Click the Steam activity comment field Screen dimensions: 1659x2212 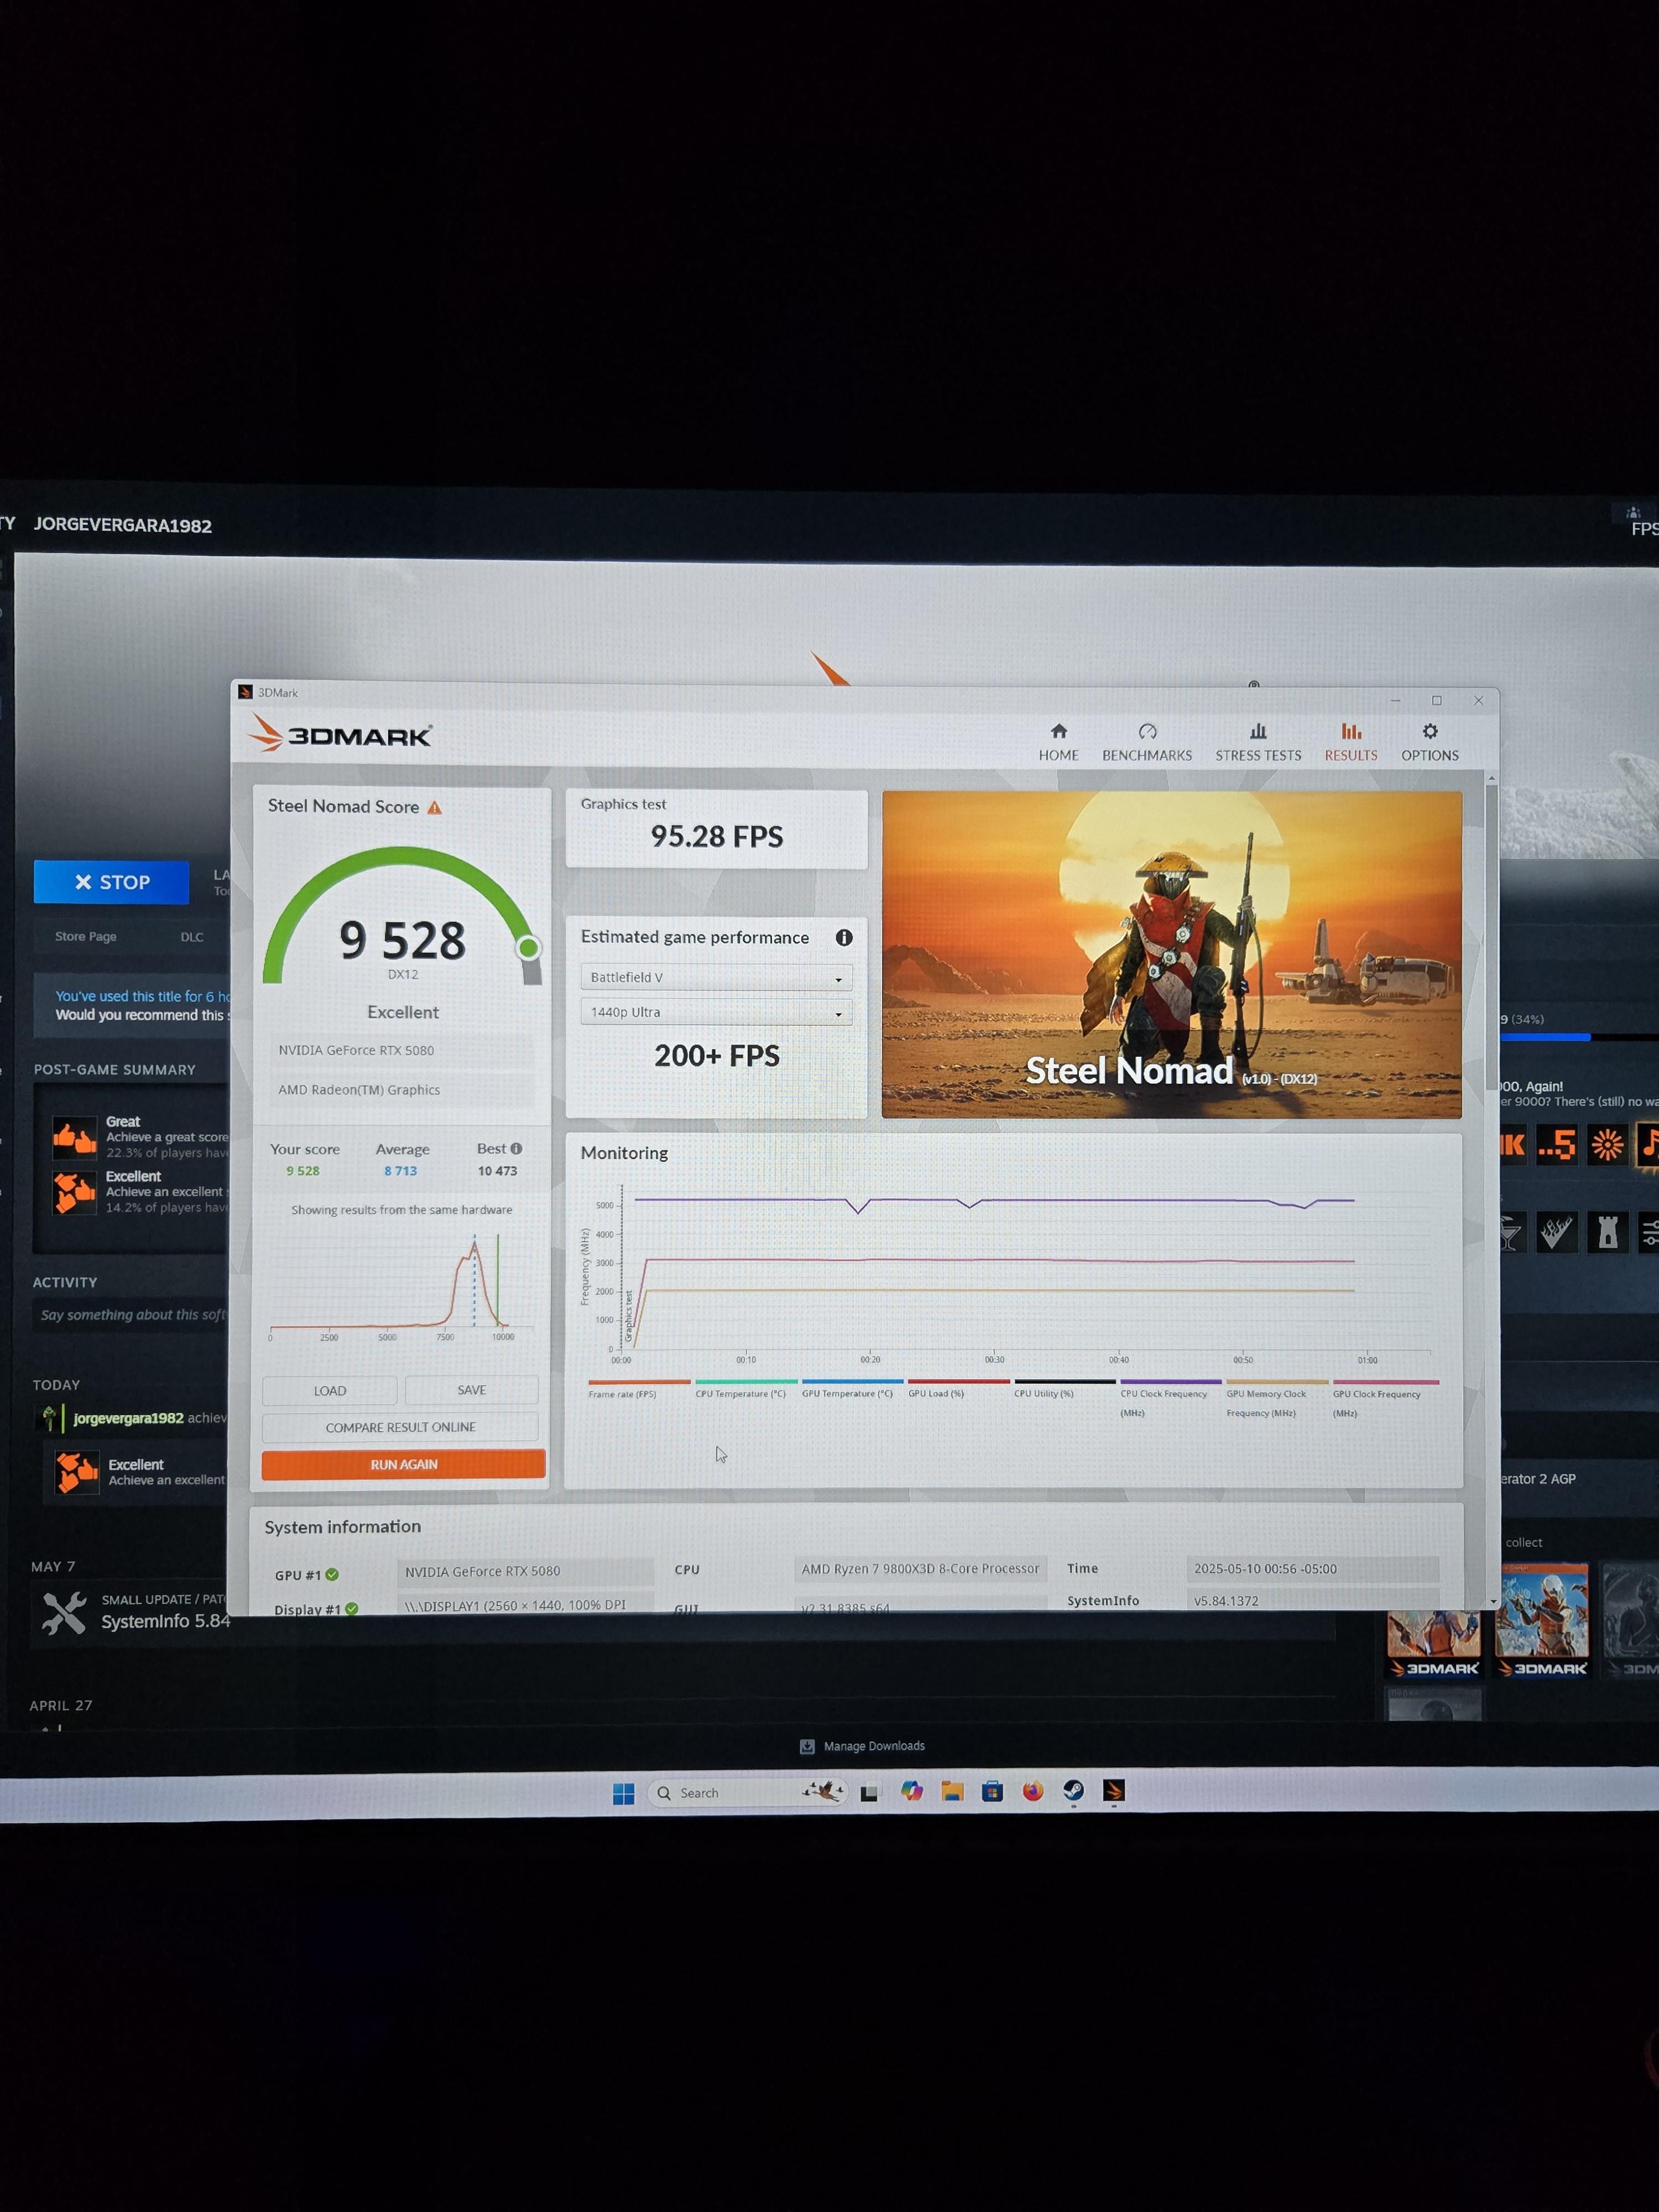coord(131,1314)
